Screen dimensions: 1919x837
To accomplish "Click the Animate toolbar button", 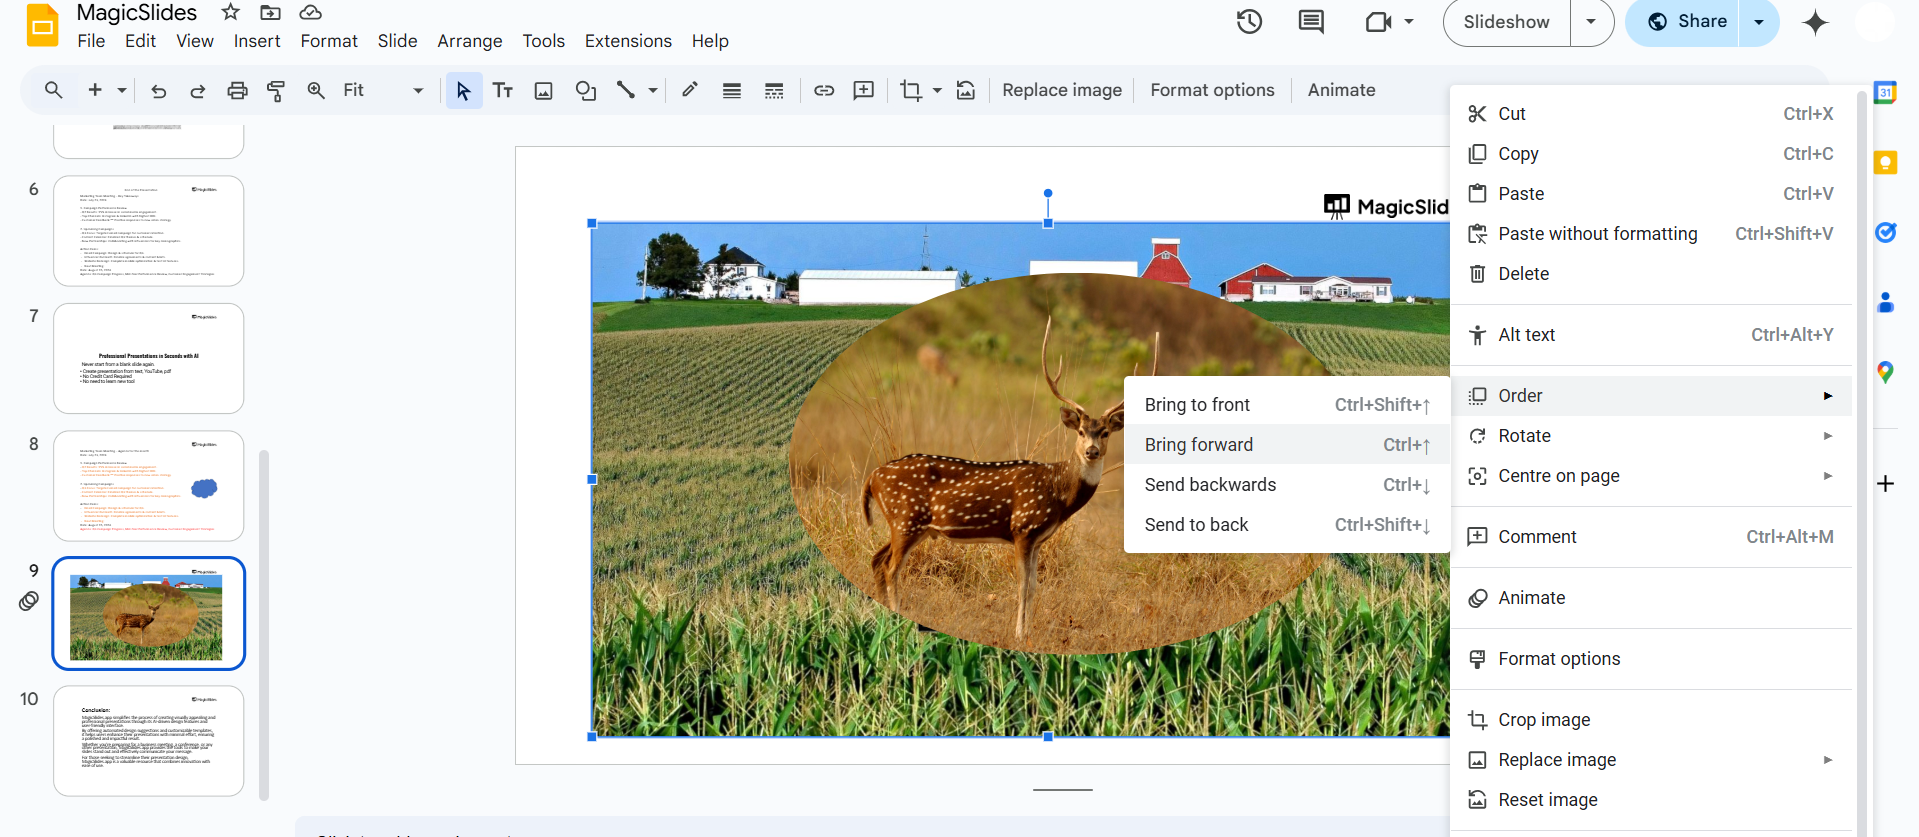I will coord(1341,90).
